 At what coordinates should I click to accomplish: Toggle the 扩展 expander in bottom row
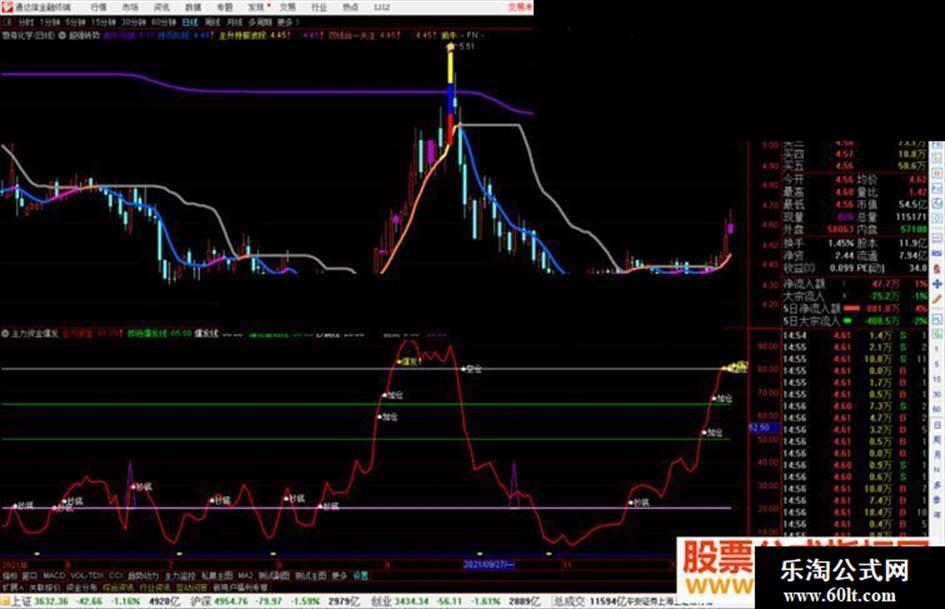click(x=13, y=587)
